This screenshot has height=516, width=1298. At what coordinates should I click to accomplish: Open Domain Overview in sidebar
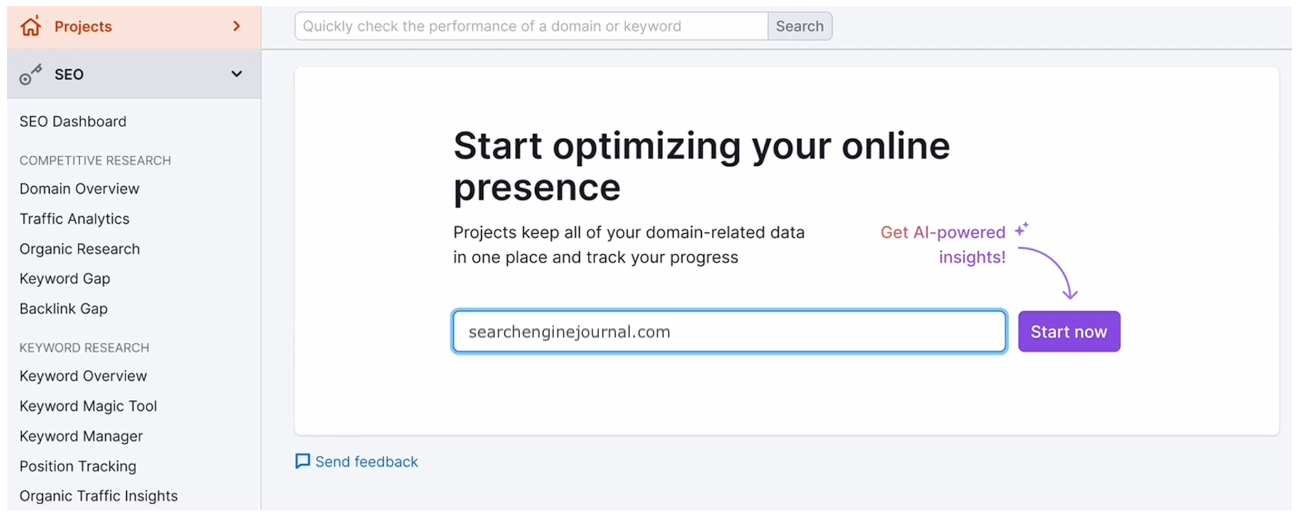tap(79, 189)
